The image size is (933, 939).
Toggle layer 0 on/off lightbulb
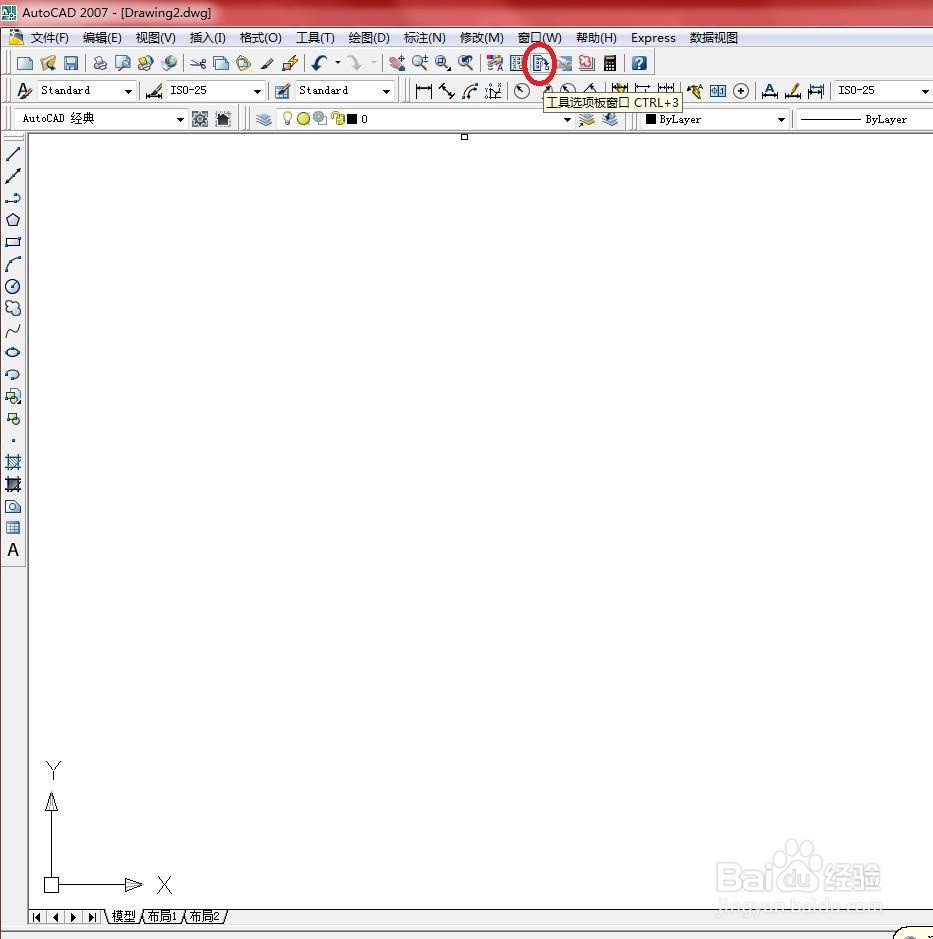[x=287, y=119]
